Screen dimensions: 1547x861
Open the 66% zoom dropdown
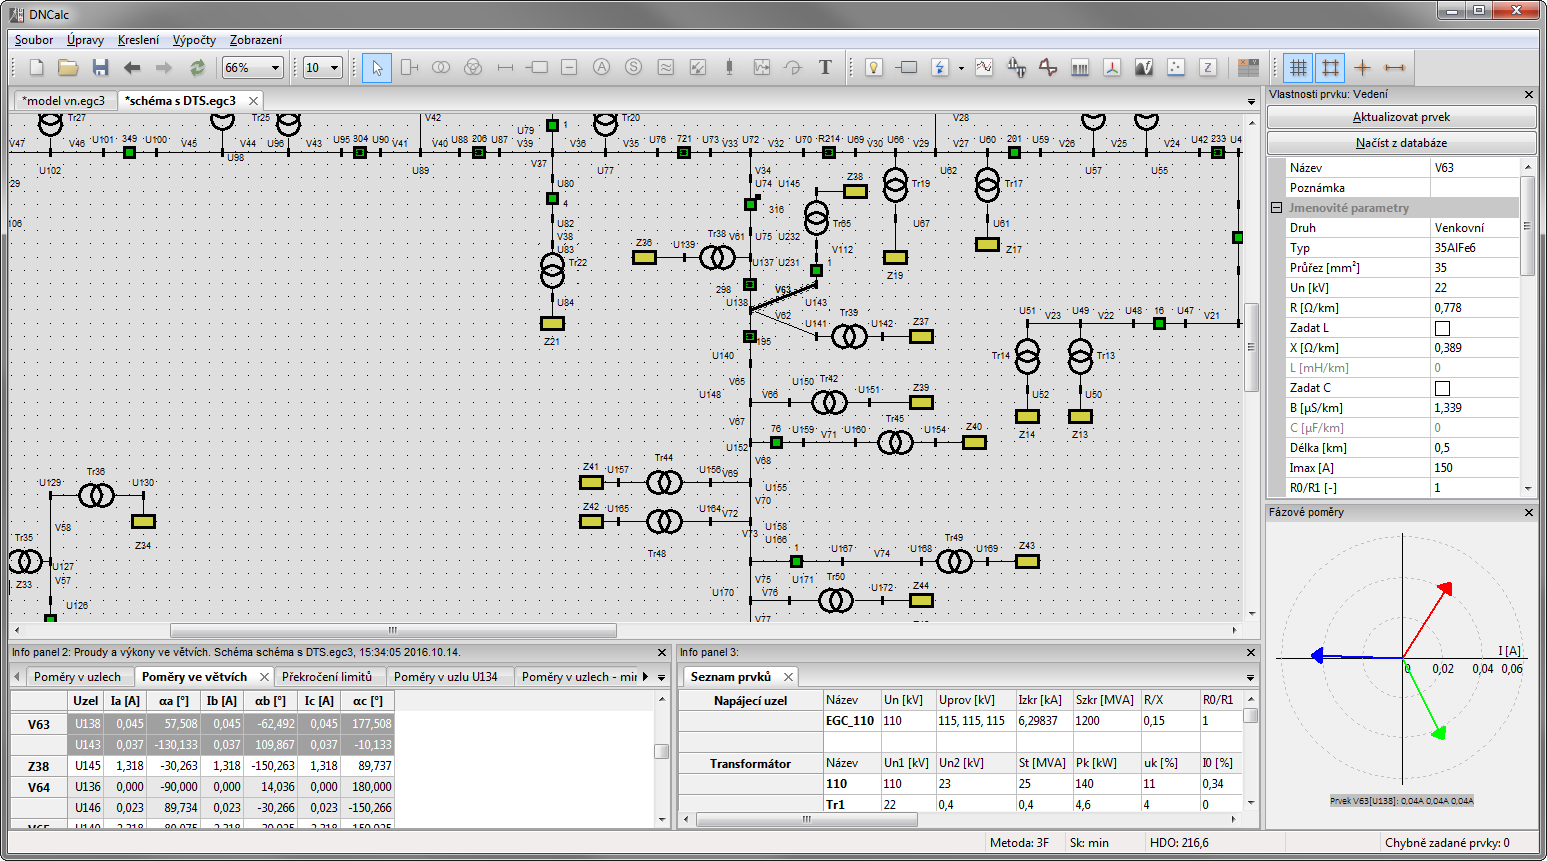[276, 68]
